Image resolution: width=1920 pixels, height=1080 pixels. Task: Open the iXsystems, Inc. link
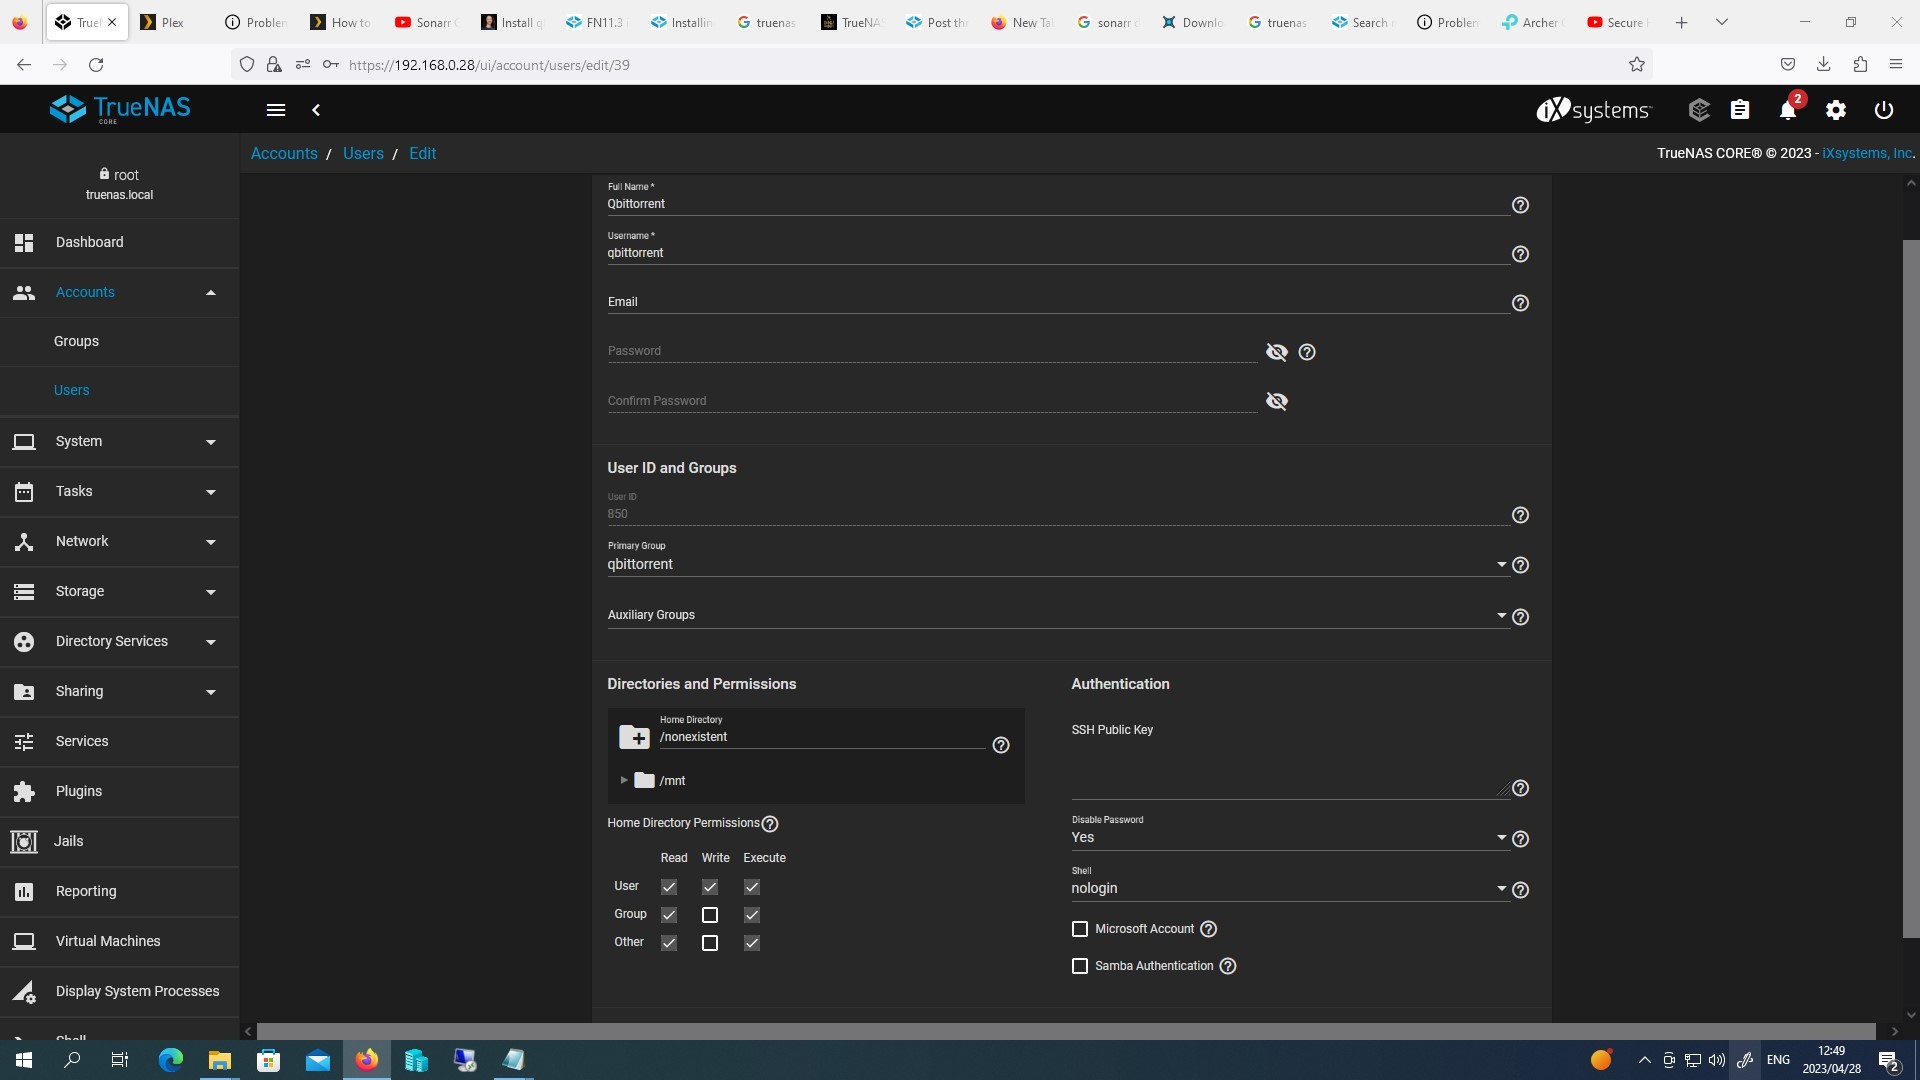1866,153
